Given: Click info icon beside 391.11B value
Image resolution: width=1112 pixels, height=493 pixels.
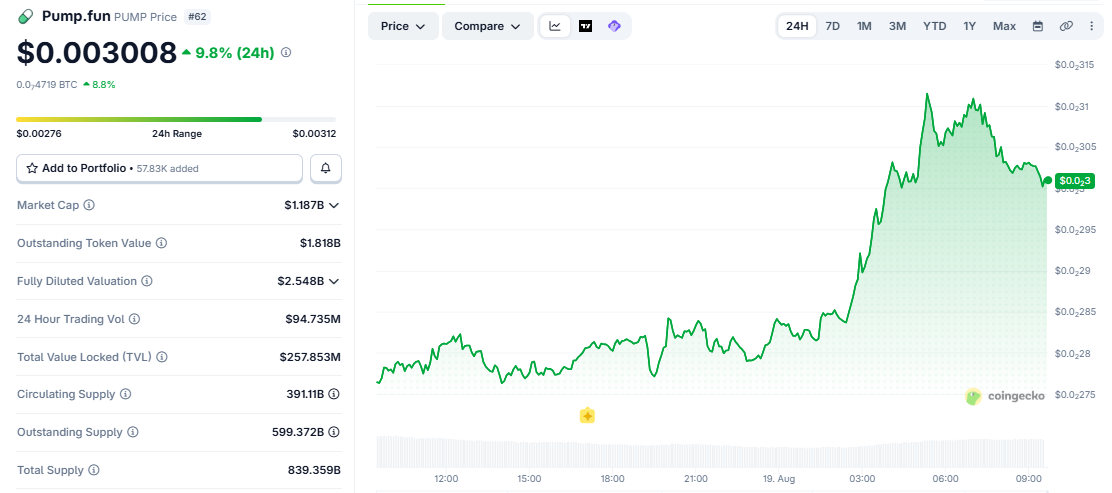Looking at the screenshot, I should (334, 394).
